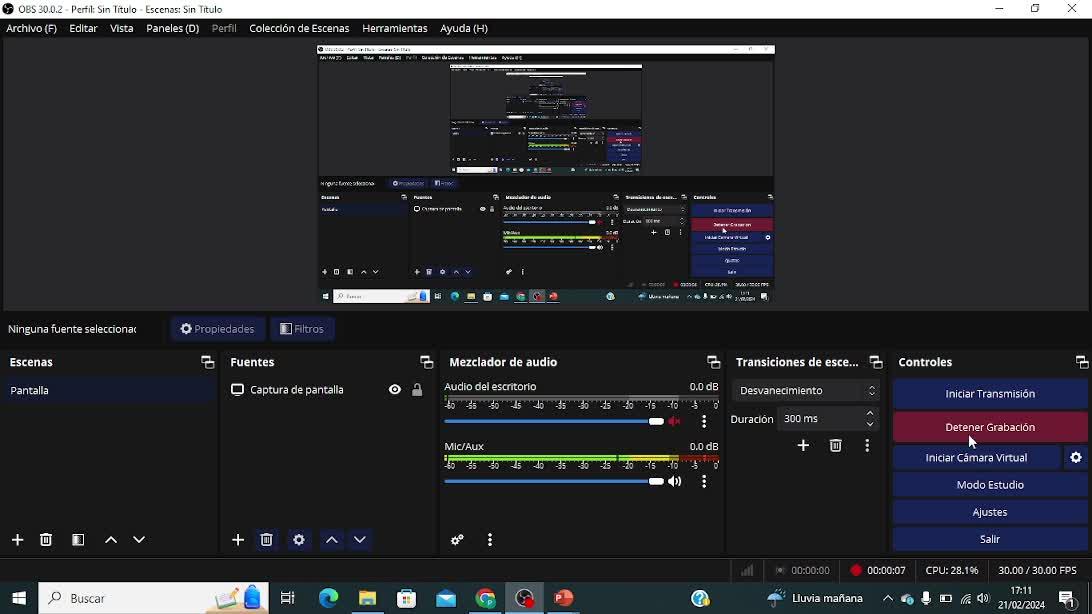The image size is (1092, 614).
Task: Delete the selected scene using trash icon
Action: [x=46, y=540]
